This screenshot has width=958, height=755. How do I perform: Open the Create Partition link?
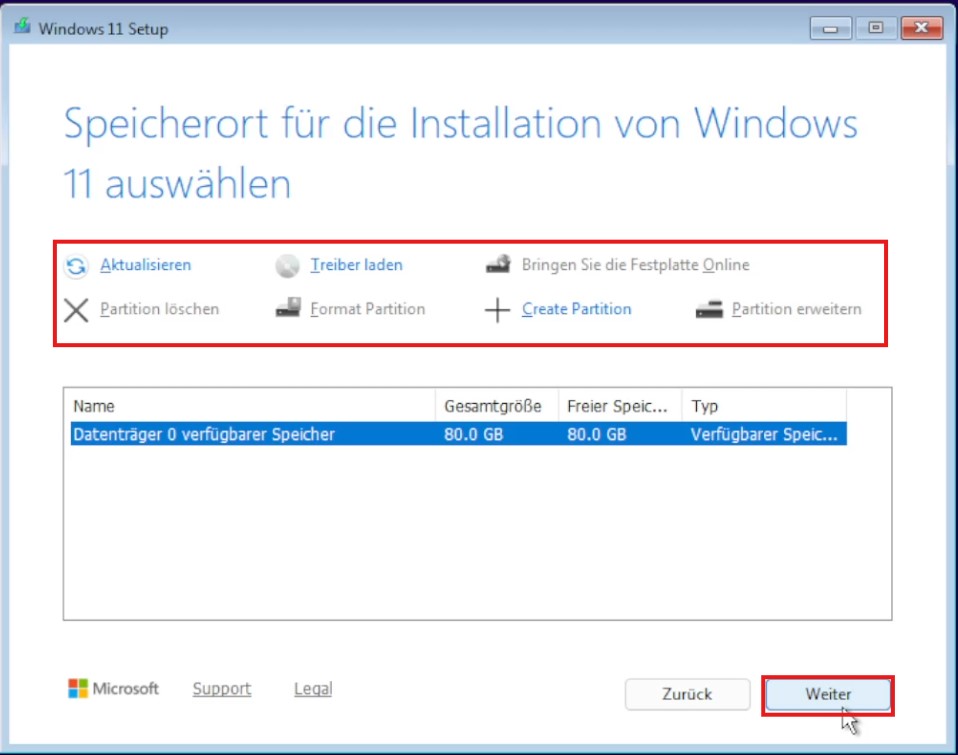click(x=576, y=309)
